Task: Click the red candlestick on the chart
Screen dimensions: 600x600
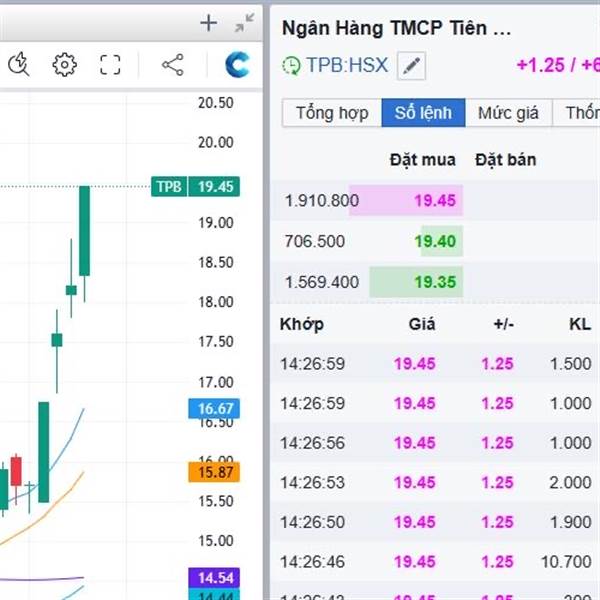Action: coord(16,471)
